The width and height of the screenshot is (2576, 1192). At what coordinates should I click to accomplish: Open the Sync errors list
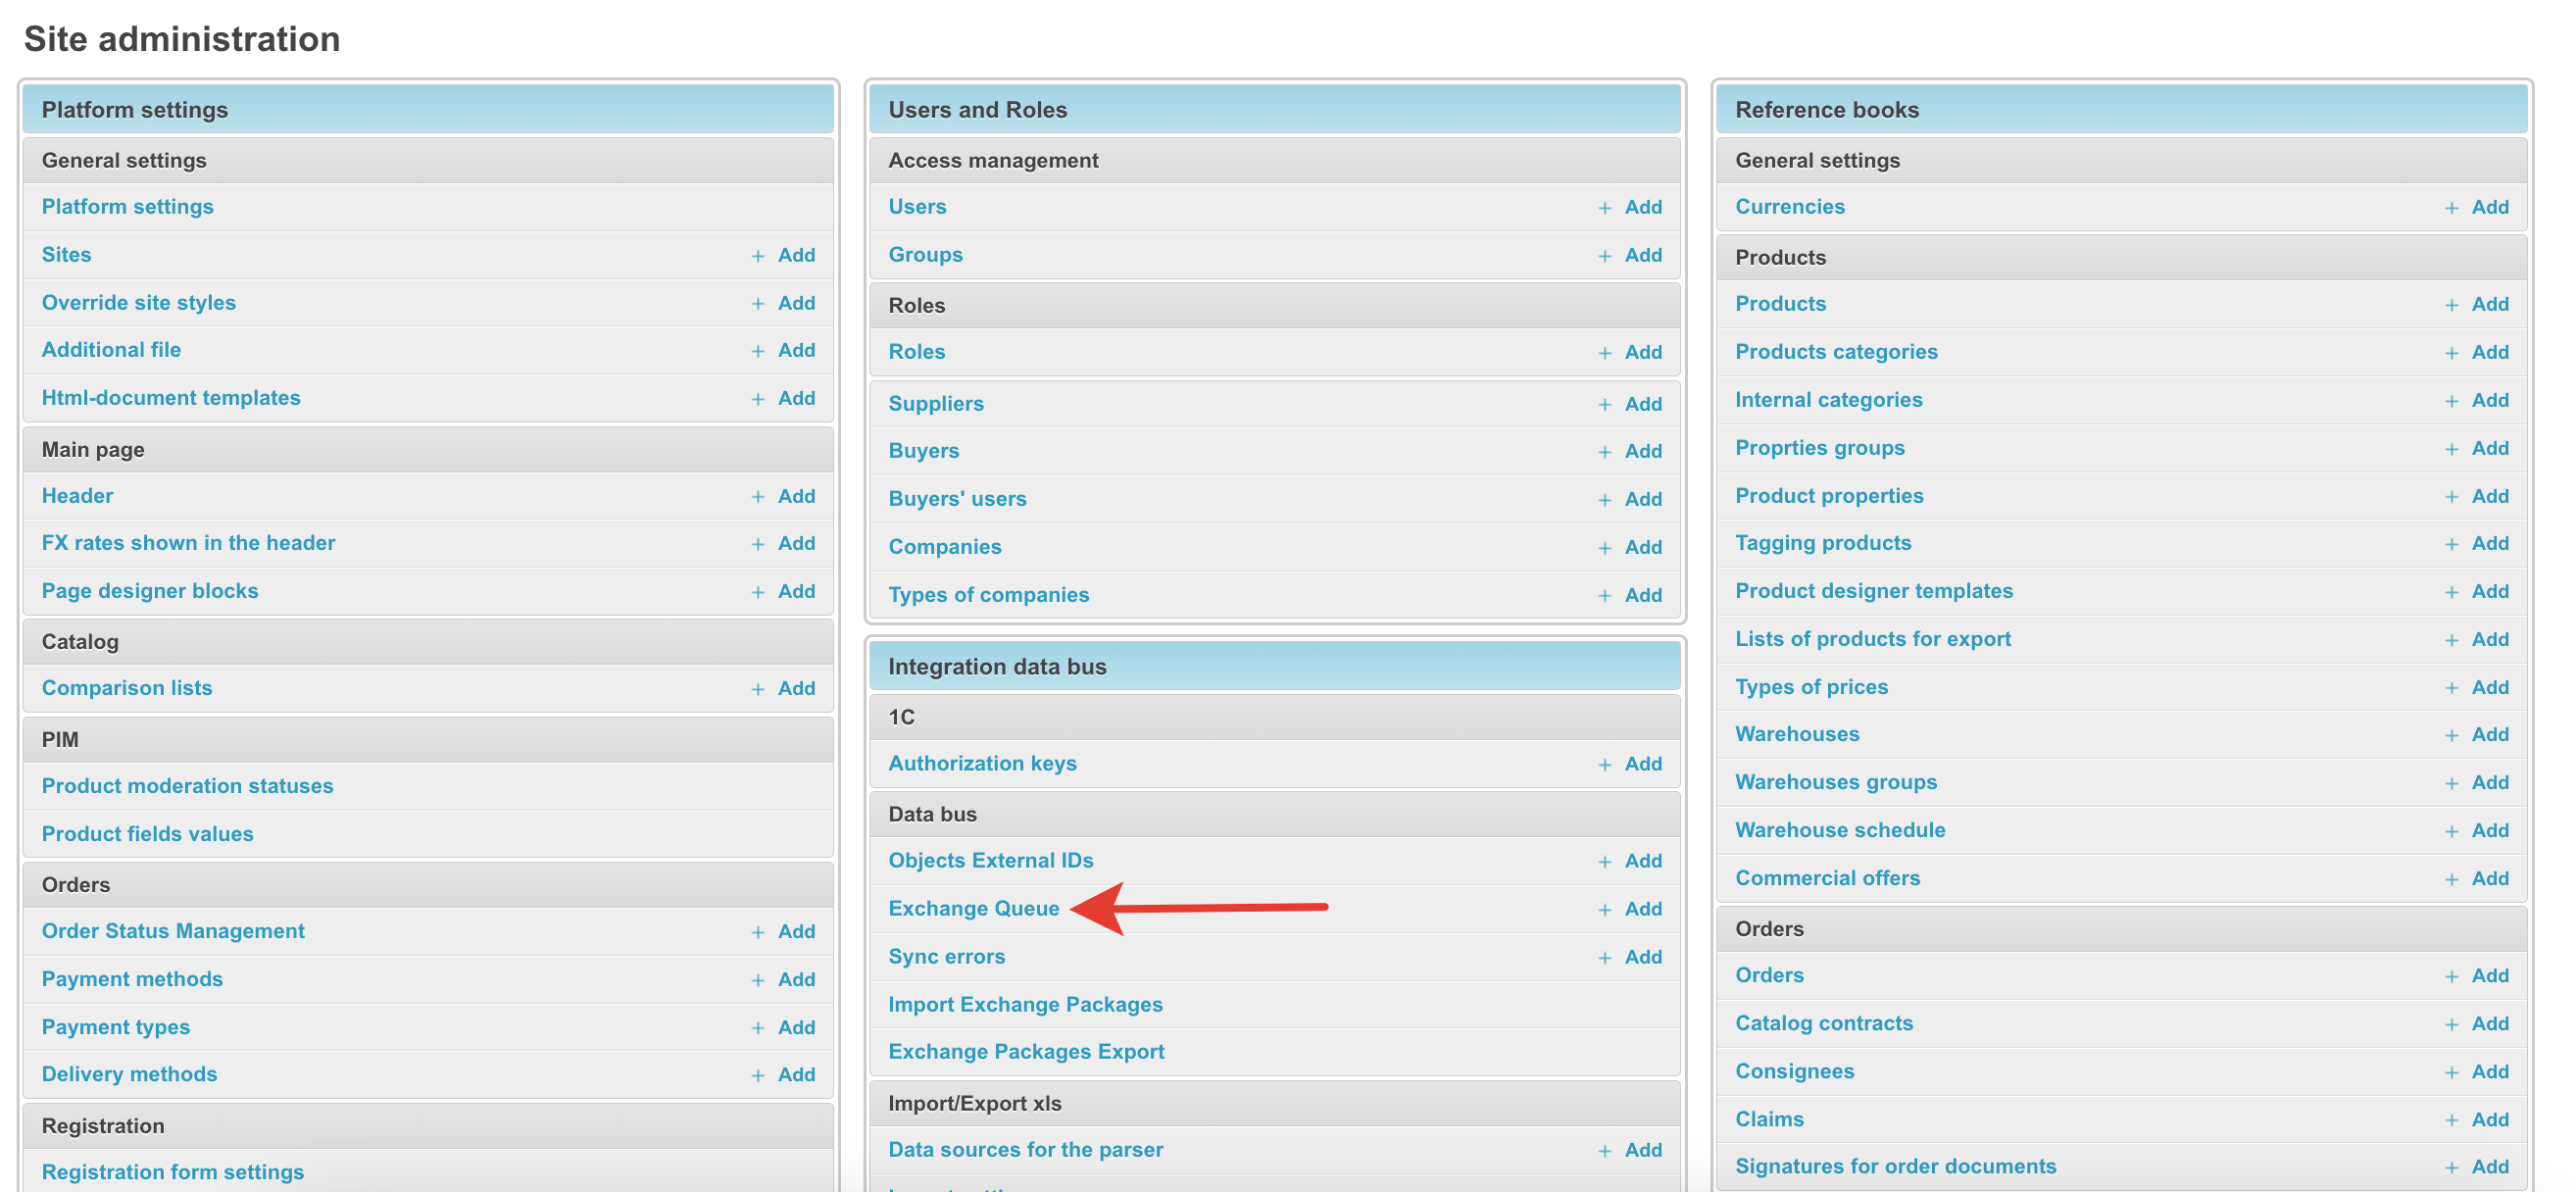(x=946, y=956)
